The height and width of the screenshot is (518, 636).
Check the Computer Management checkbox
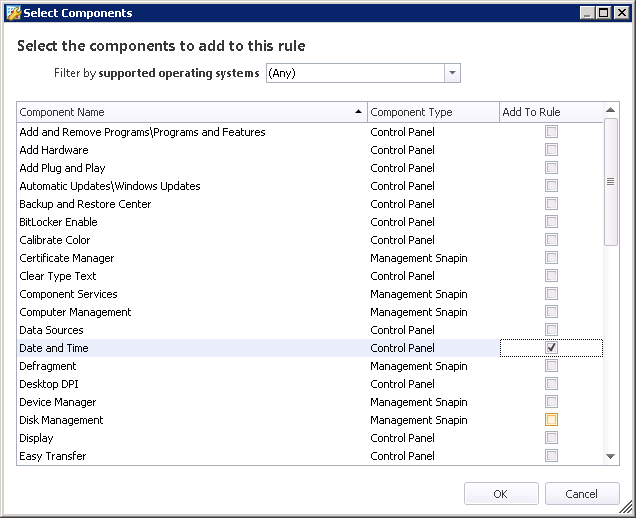[x=551, y=312]
